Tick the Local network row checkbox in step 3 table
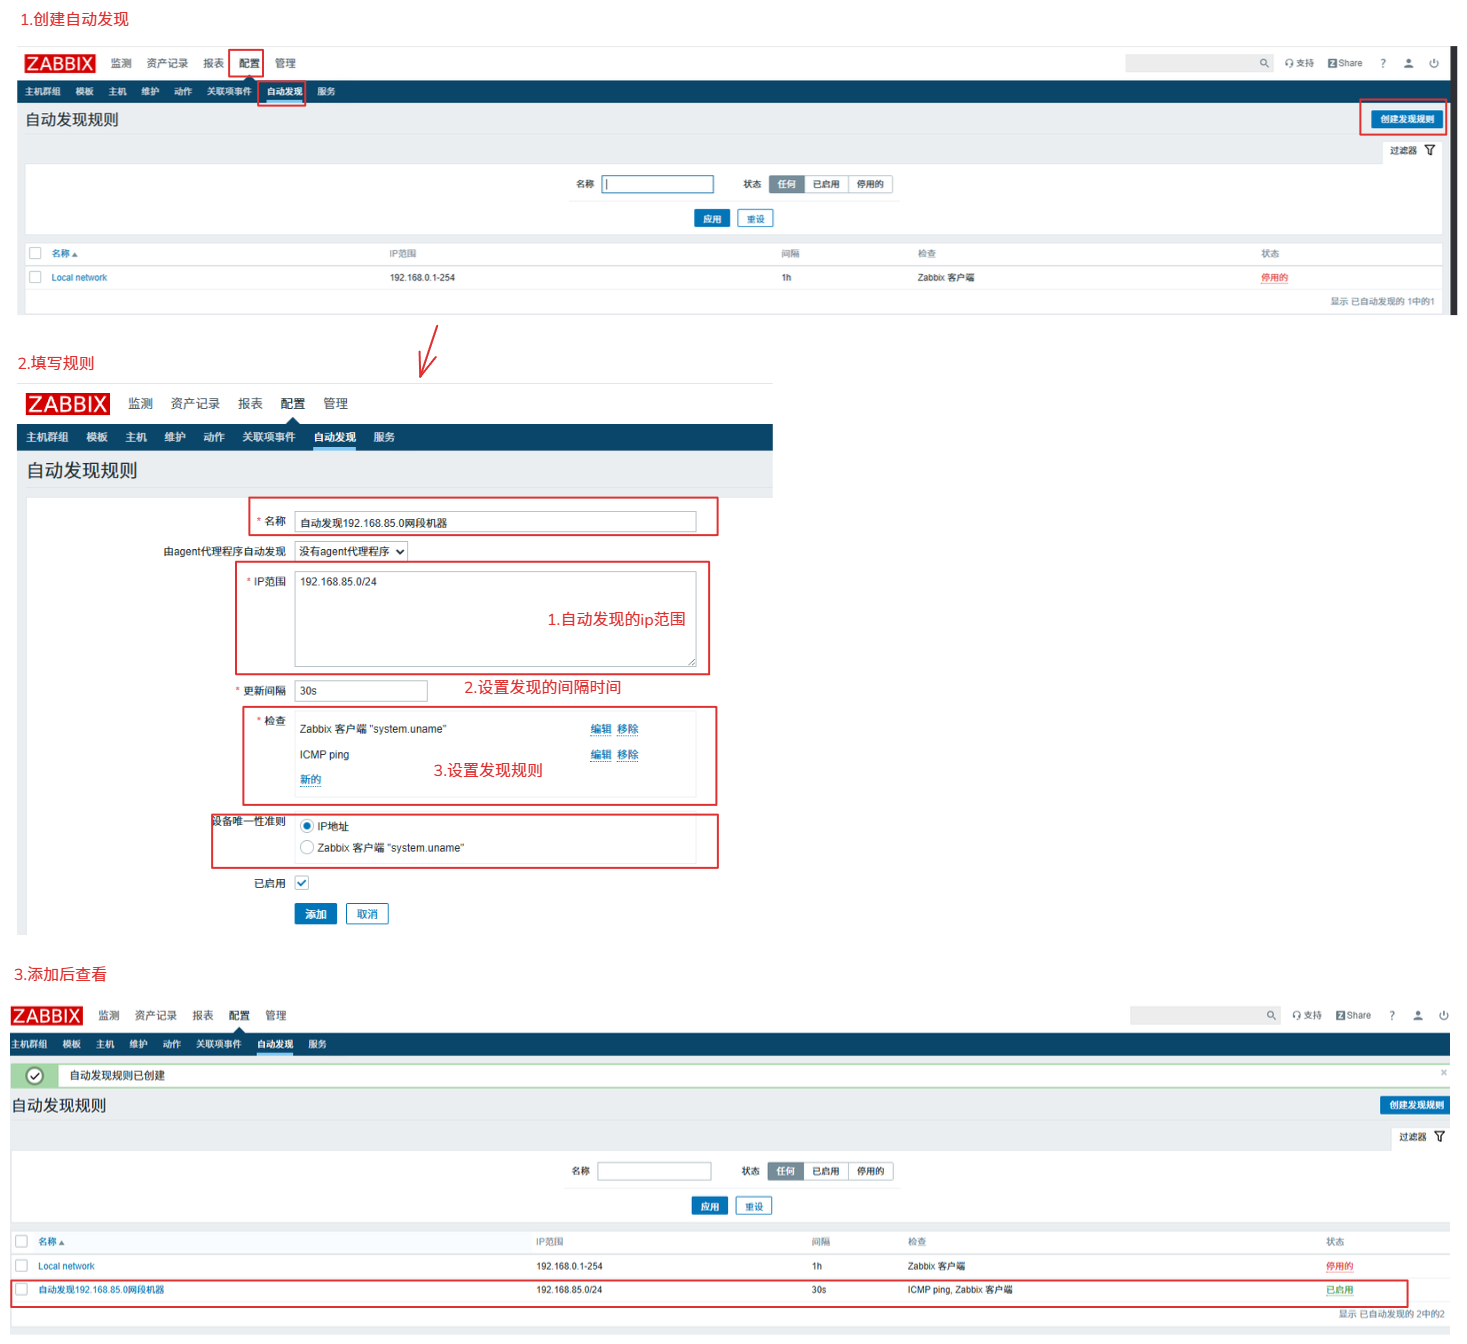Image resolution: width=1467 pixels, height=1344 pixels. tap(21, 1266)
